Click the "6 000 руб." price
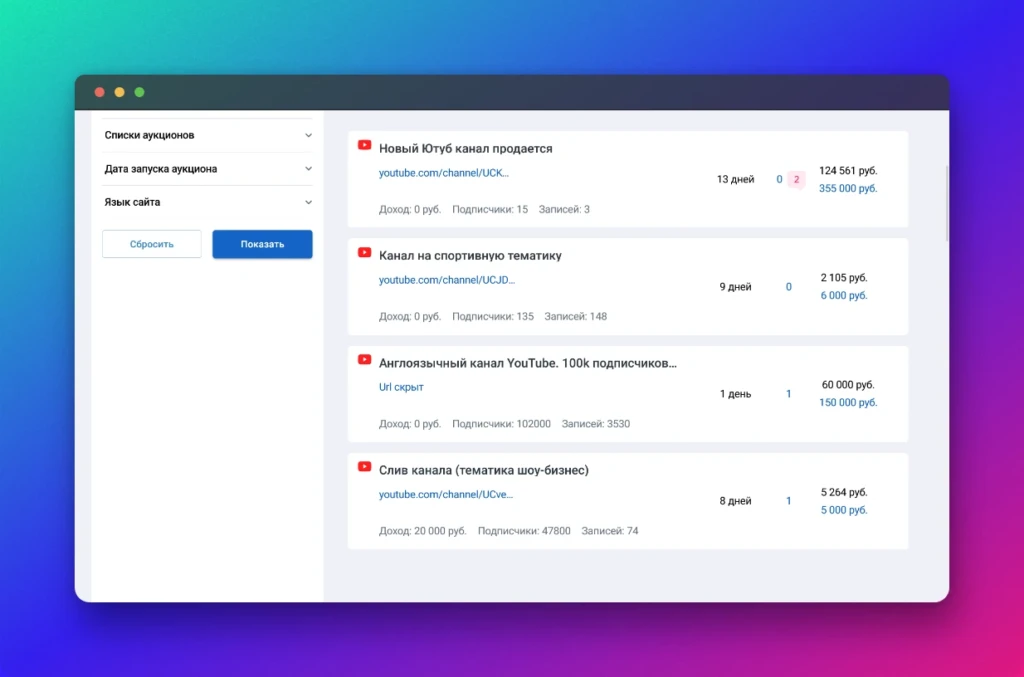This screenshot has height=677, width=1024. pyautogui.click(x=844, y=295)
